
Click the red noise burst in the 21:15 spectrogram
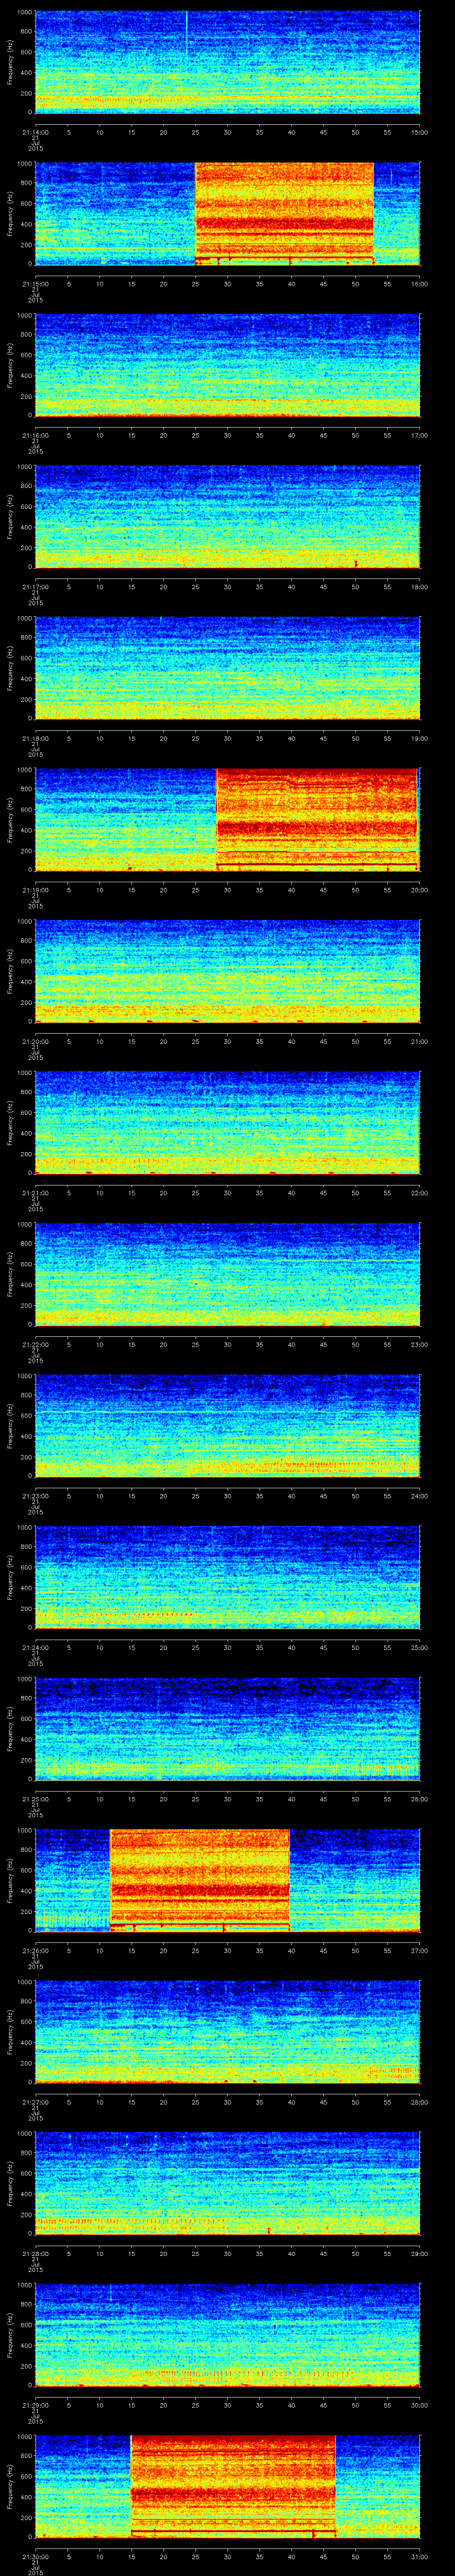tap(284, 213)
